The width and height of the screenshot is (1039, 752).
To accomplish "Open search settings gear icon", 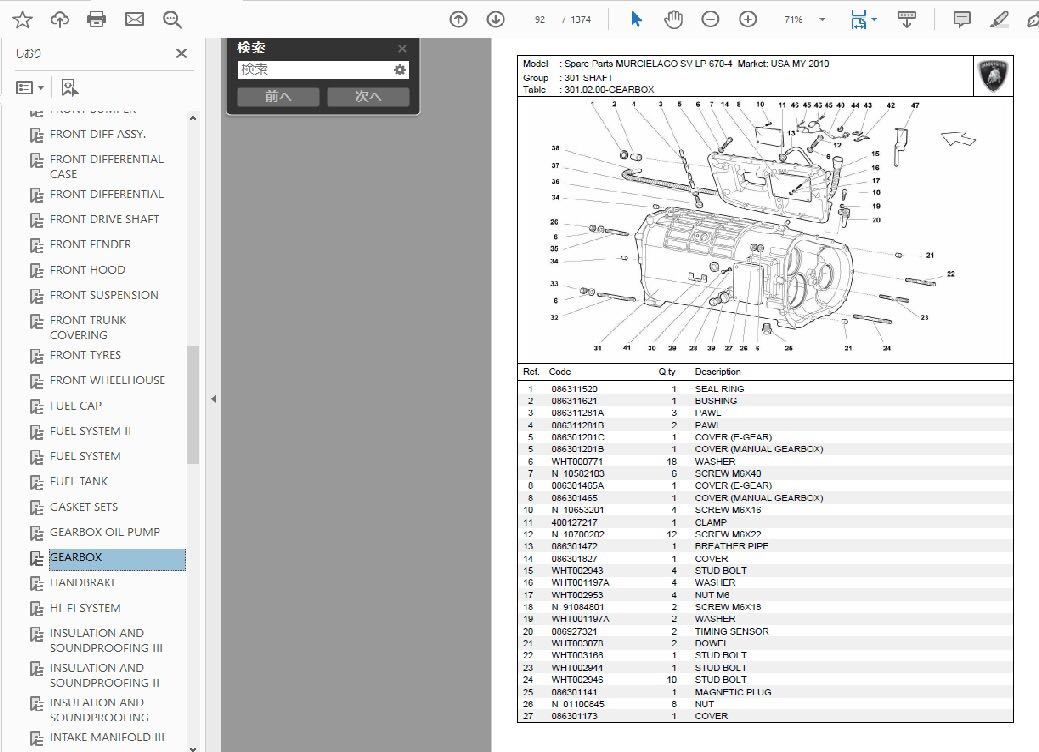I will pos(400,70).
